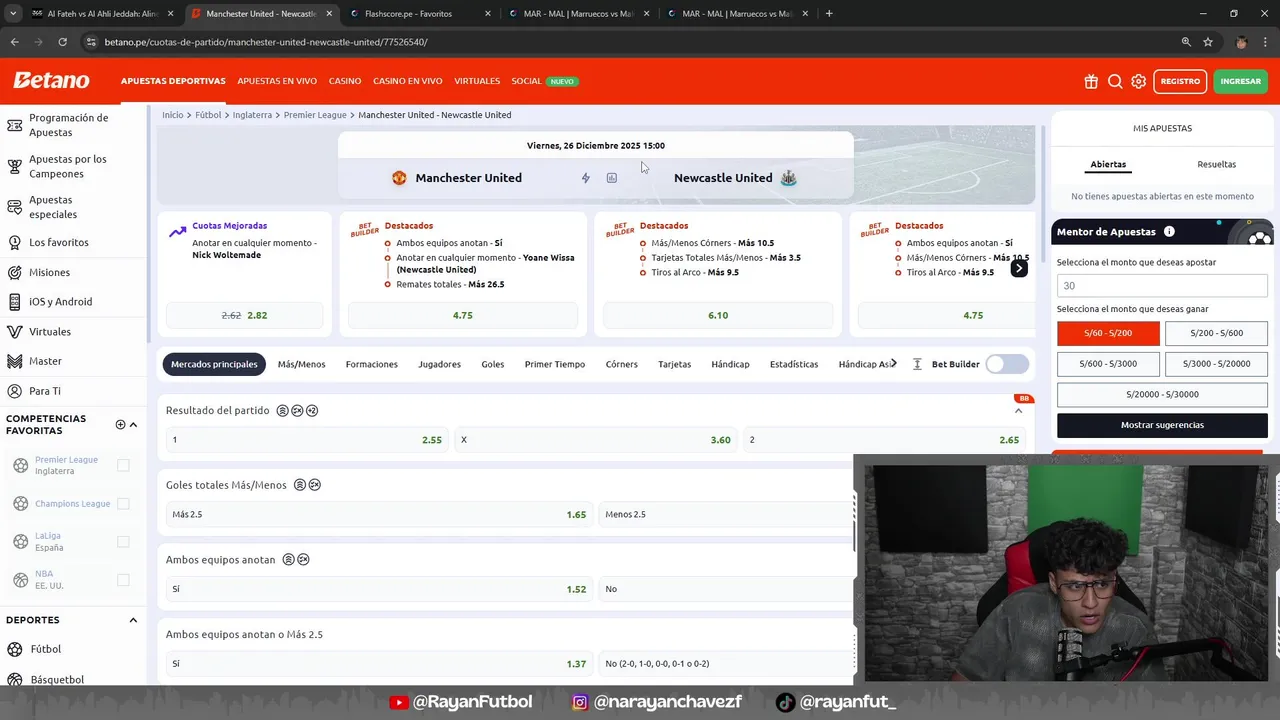Show more market tabs with the right arrow
The image size is (1280, 720).
point(893,364)
